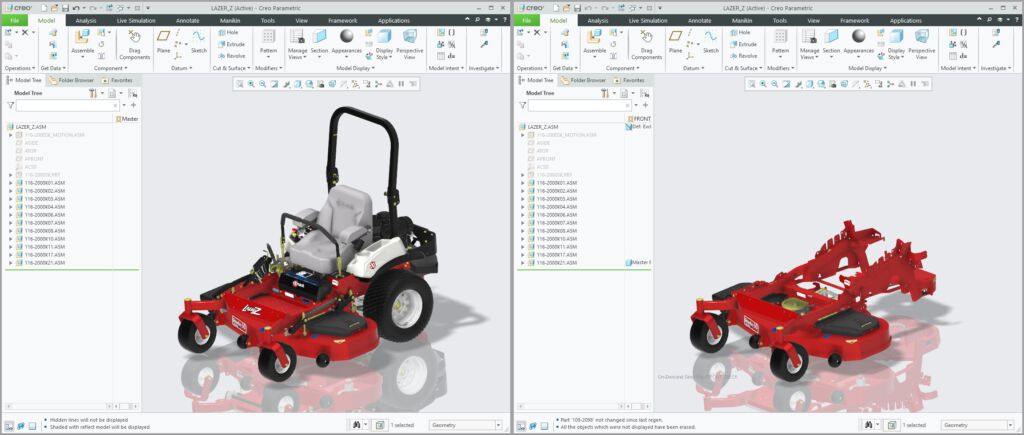Open Favorites tab in right window

(628, 80)
